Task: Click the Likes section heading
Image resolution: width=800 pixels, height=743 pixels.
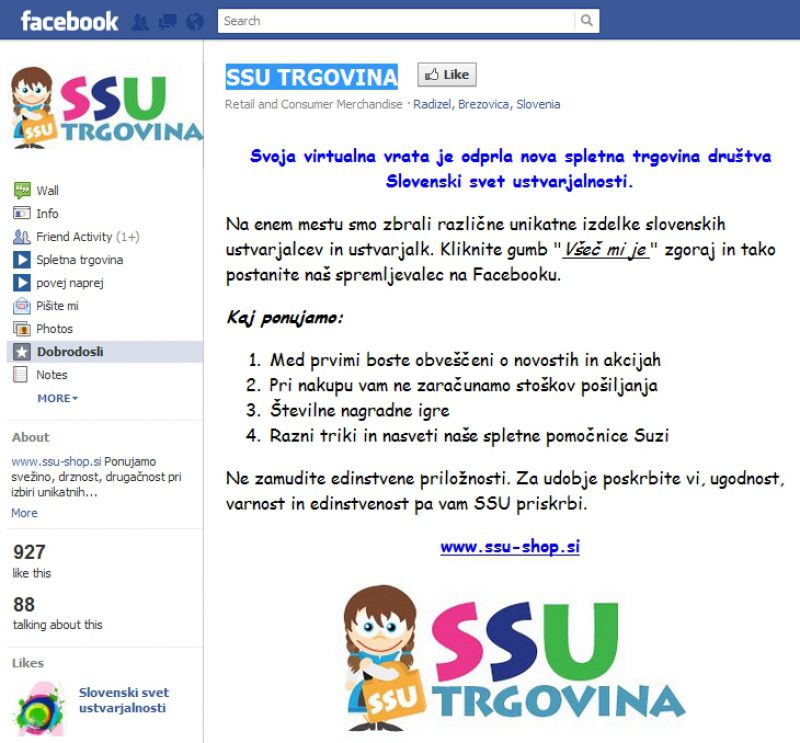Action: [x=28, y=663]
